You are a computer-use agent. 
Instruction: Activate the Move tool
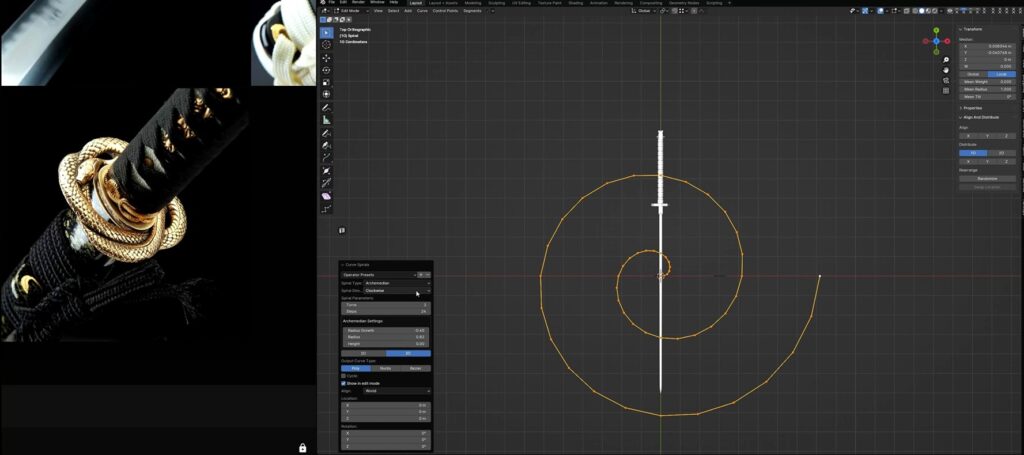pyautogui.click(x=326, y=58)
